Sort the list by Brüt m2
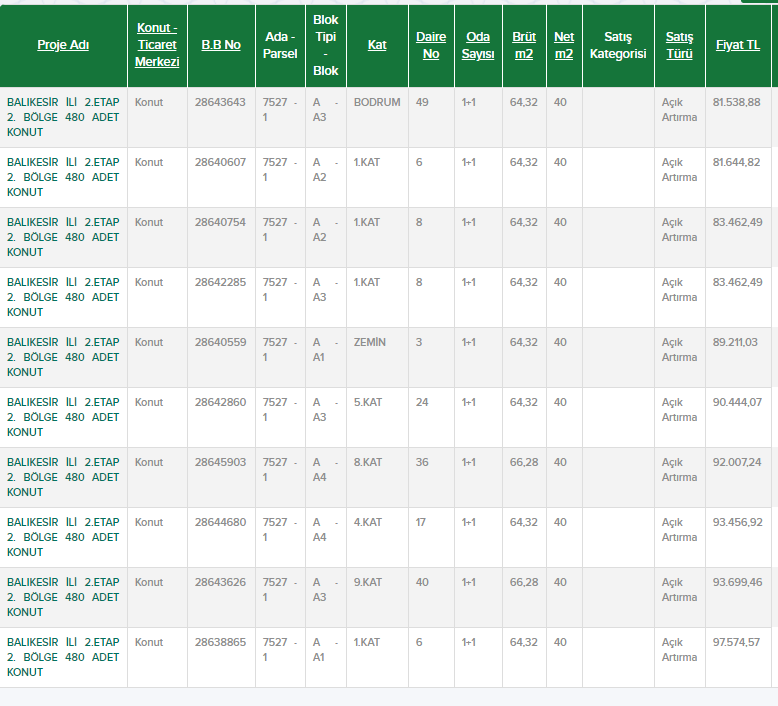Screen dimensions: 778x706 coord(524,45)
